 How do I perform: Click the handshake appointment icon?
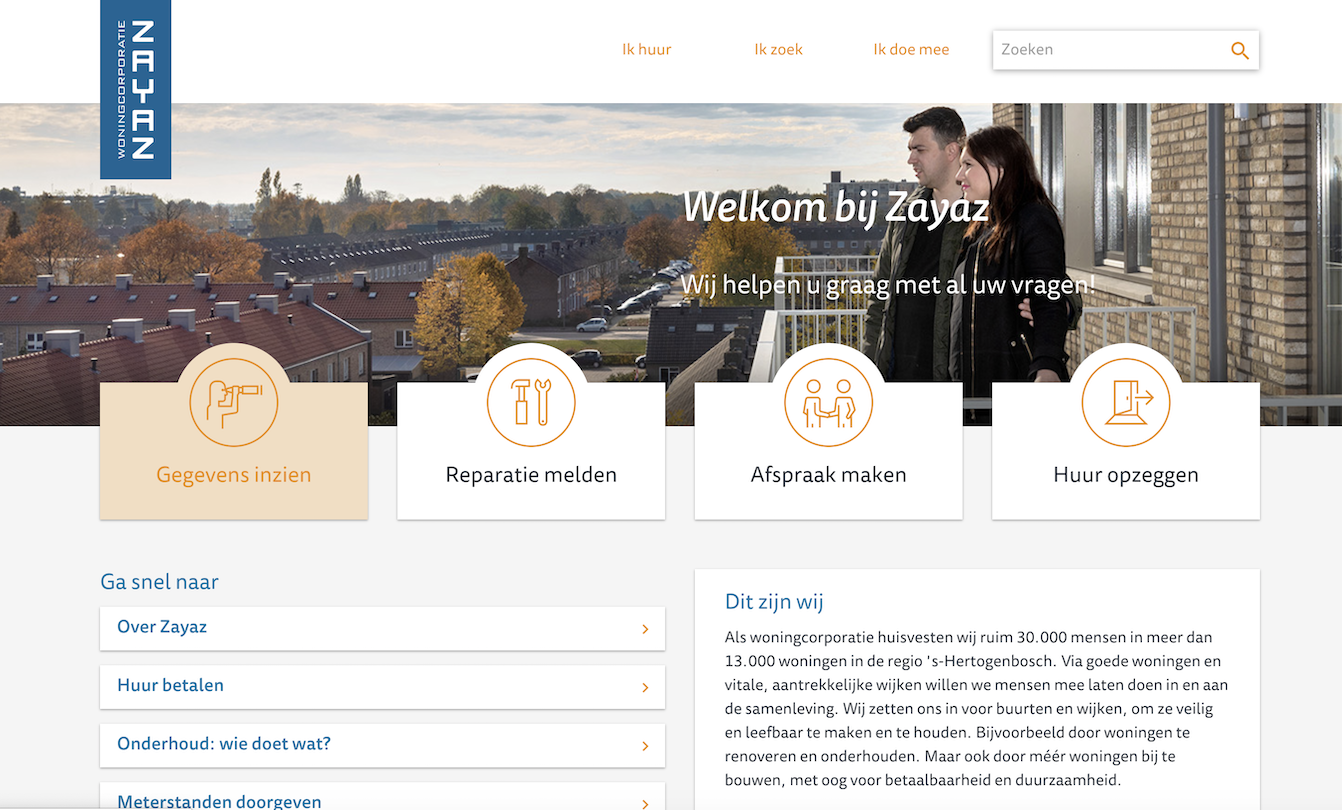(x=829, y=402)
